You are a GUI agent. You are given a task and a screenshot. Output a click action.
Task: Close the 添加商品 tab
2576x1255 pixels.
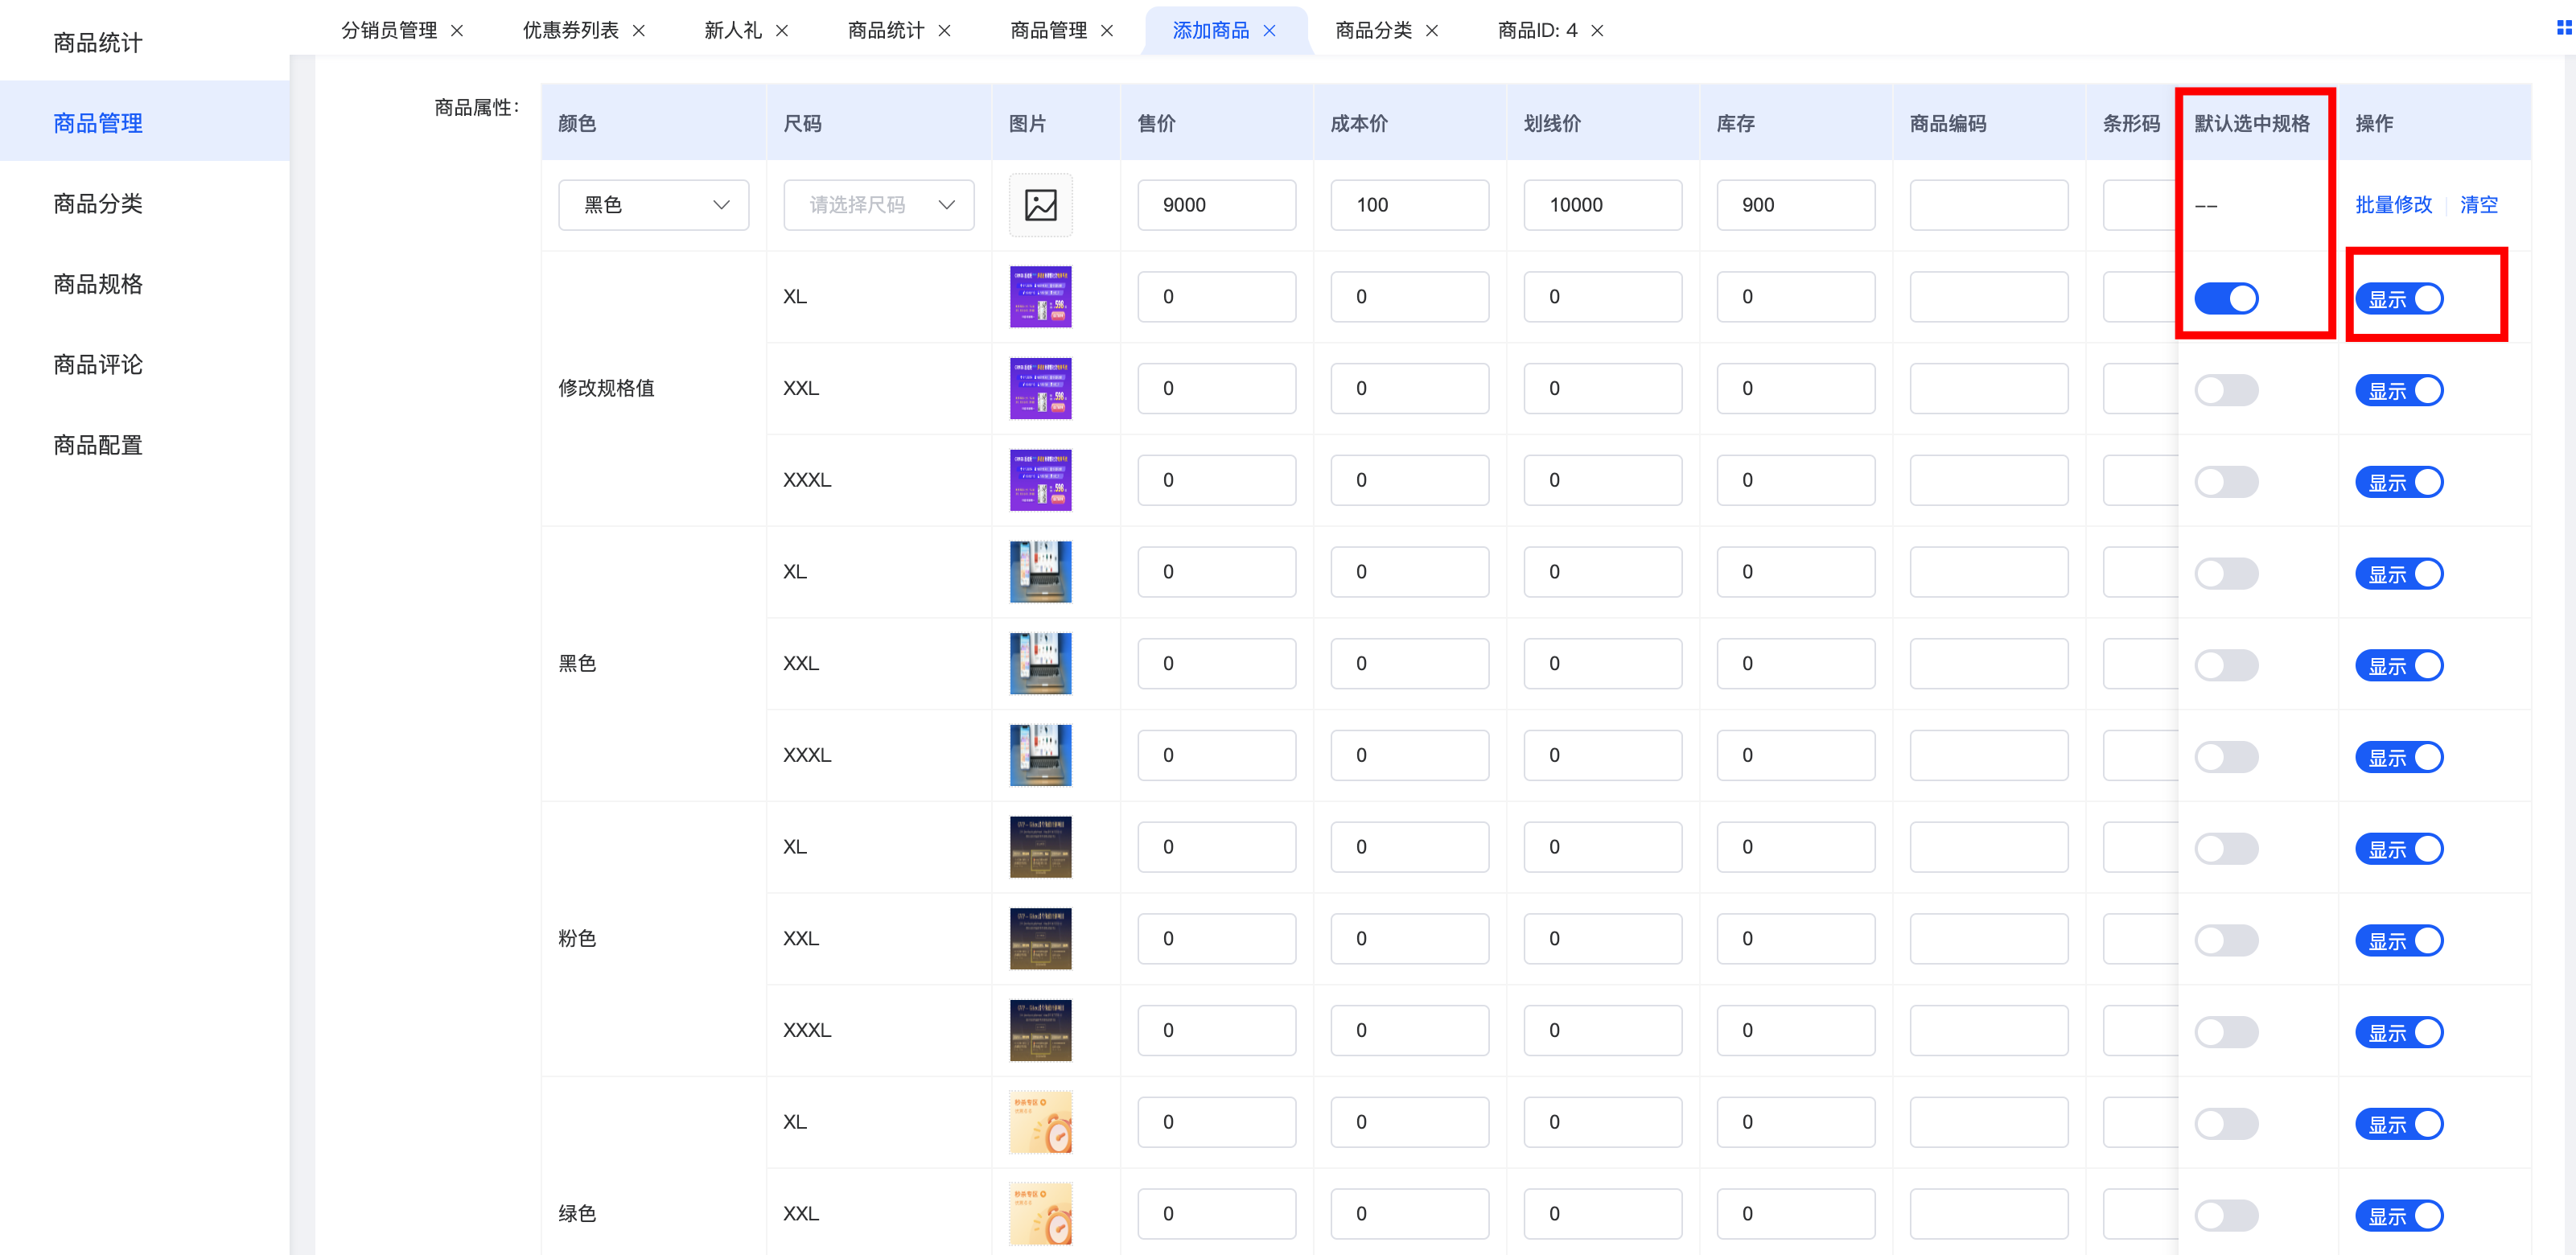pyautogui.click(x=1269, y=31)
